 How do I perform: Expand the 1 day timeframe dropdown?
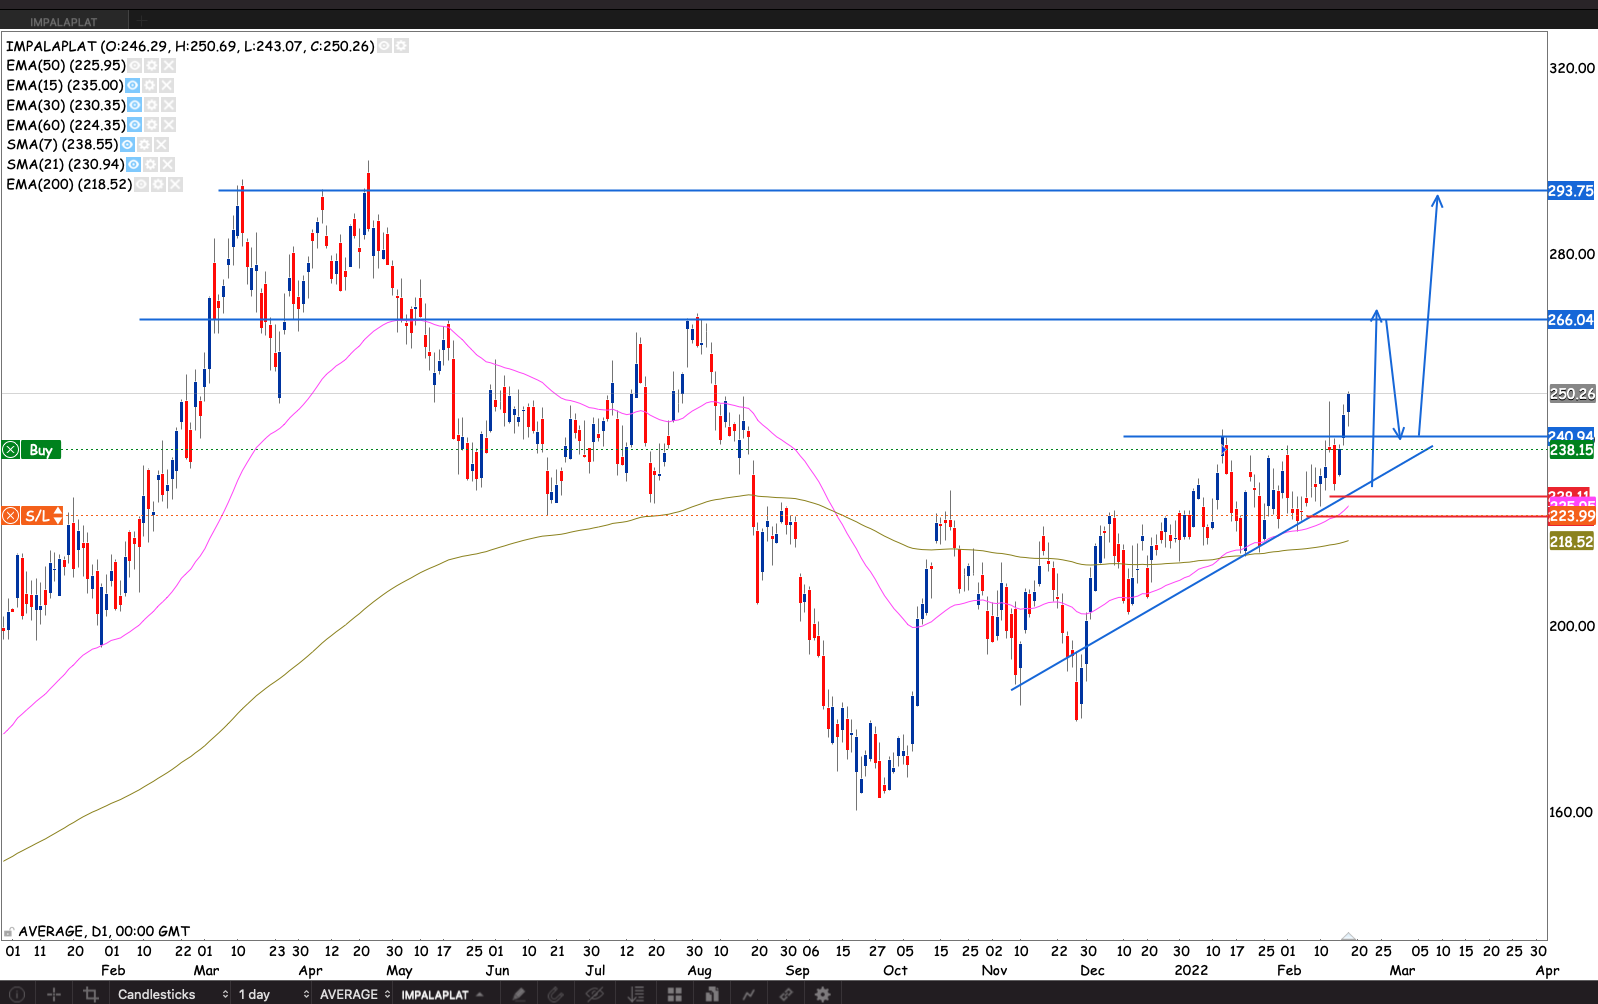(272, 994)
